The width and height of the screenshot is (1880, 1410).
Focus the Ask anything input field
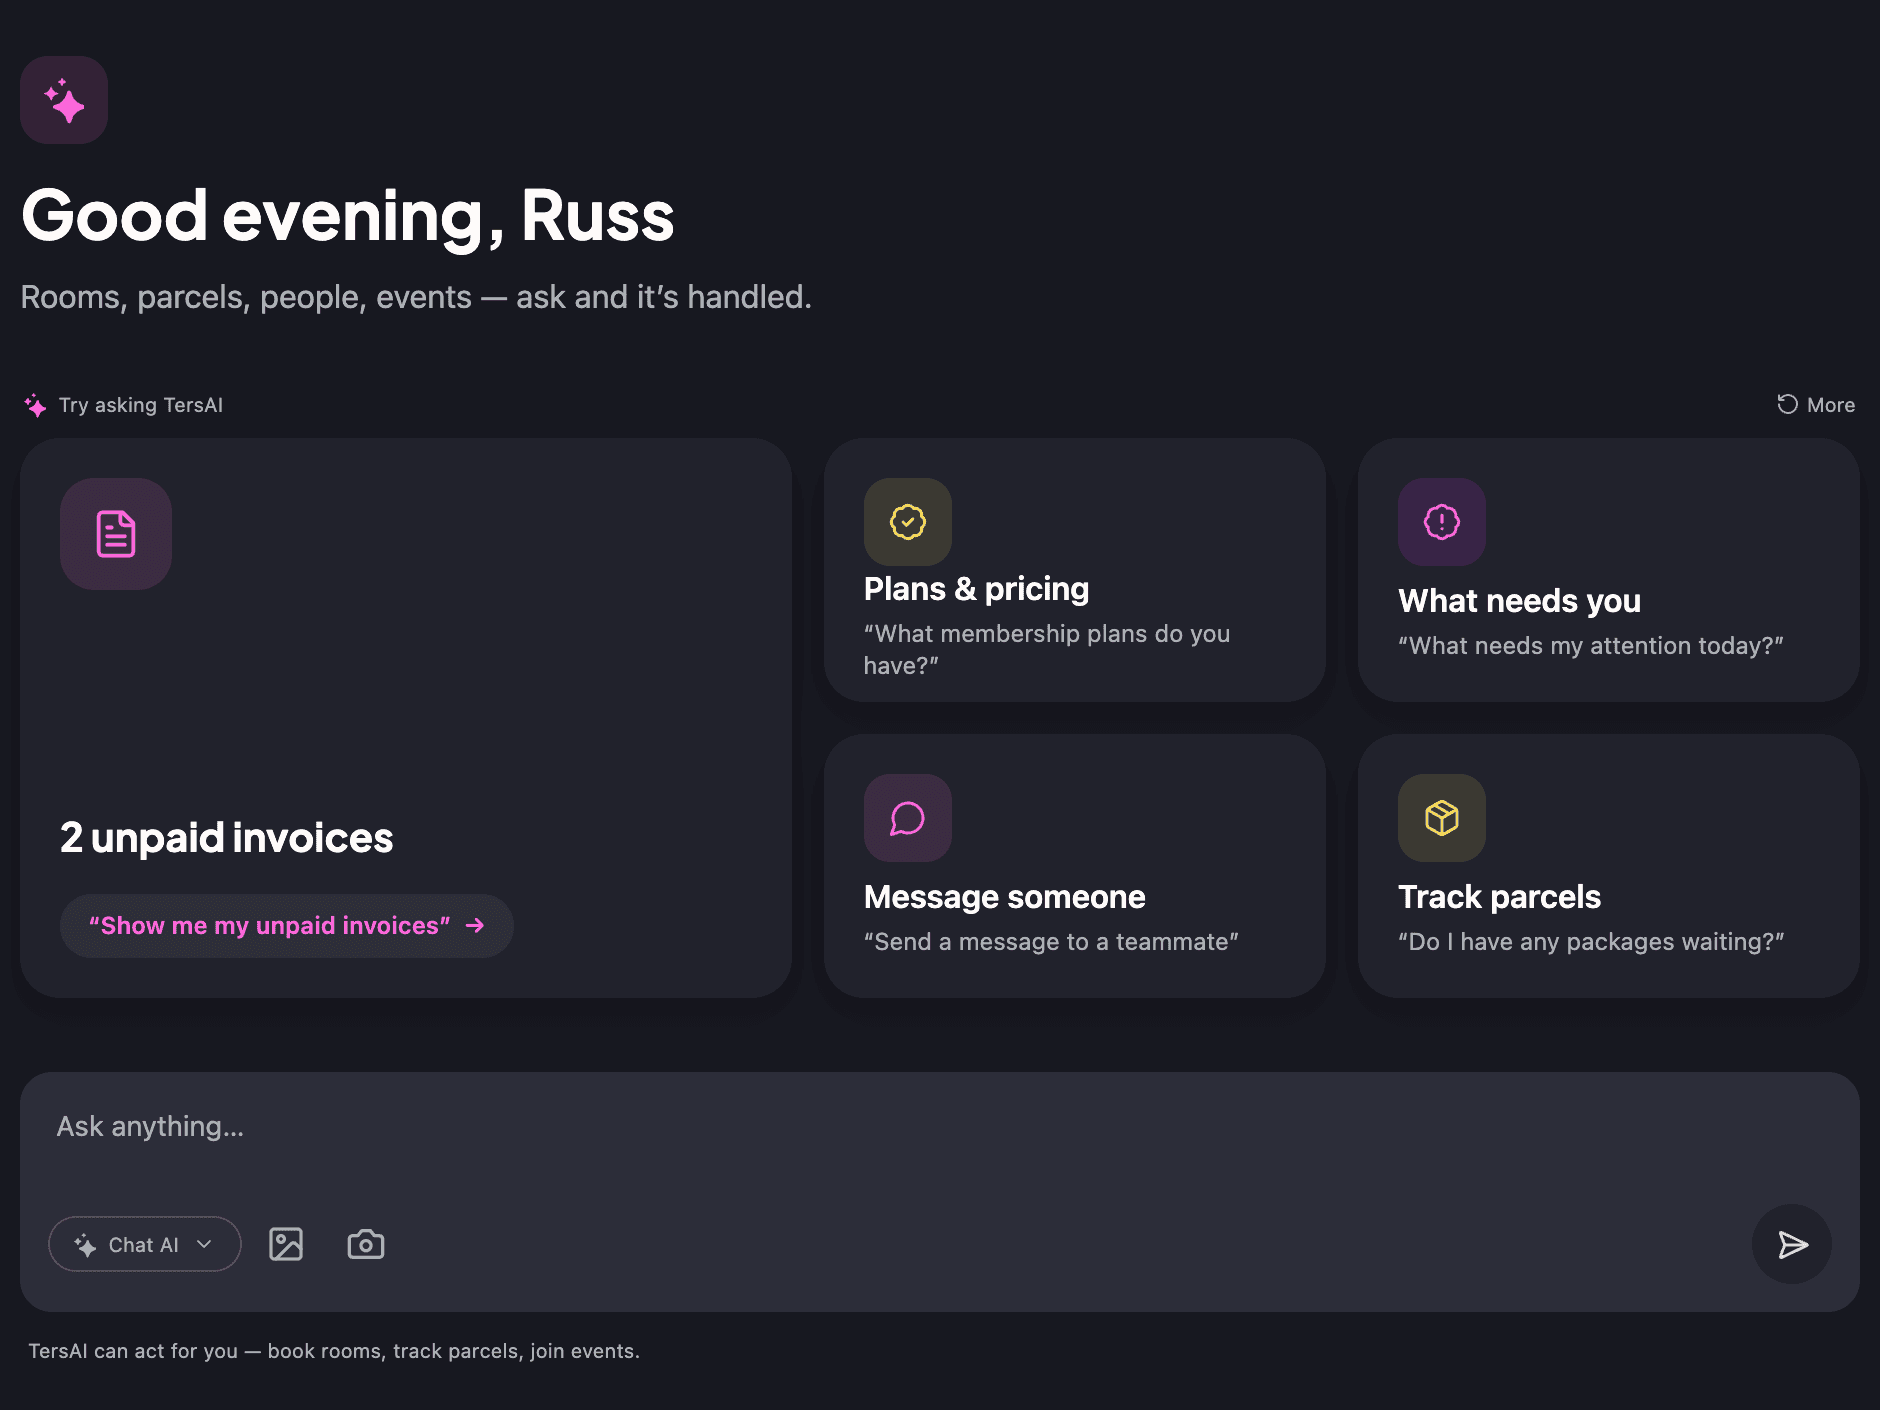click(x=940, y=1127)
